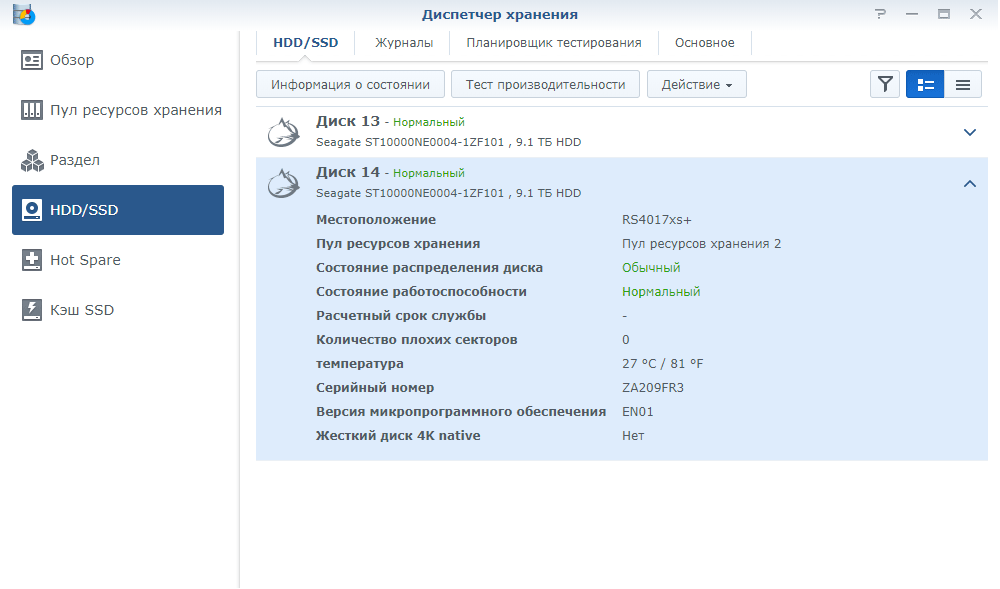Click the Обзор overview sidebar icon
Screen dimensions: 1000x589
(32, 60)
